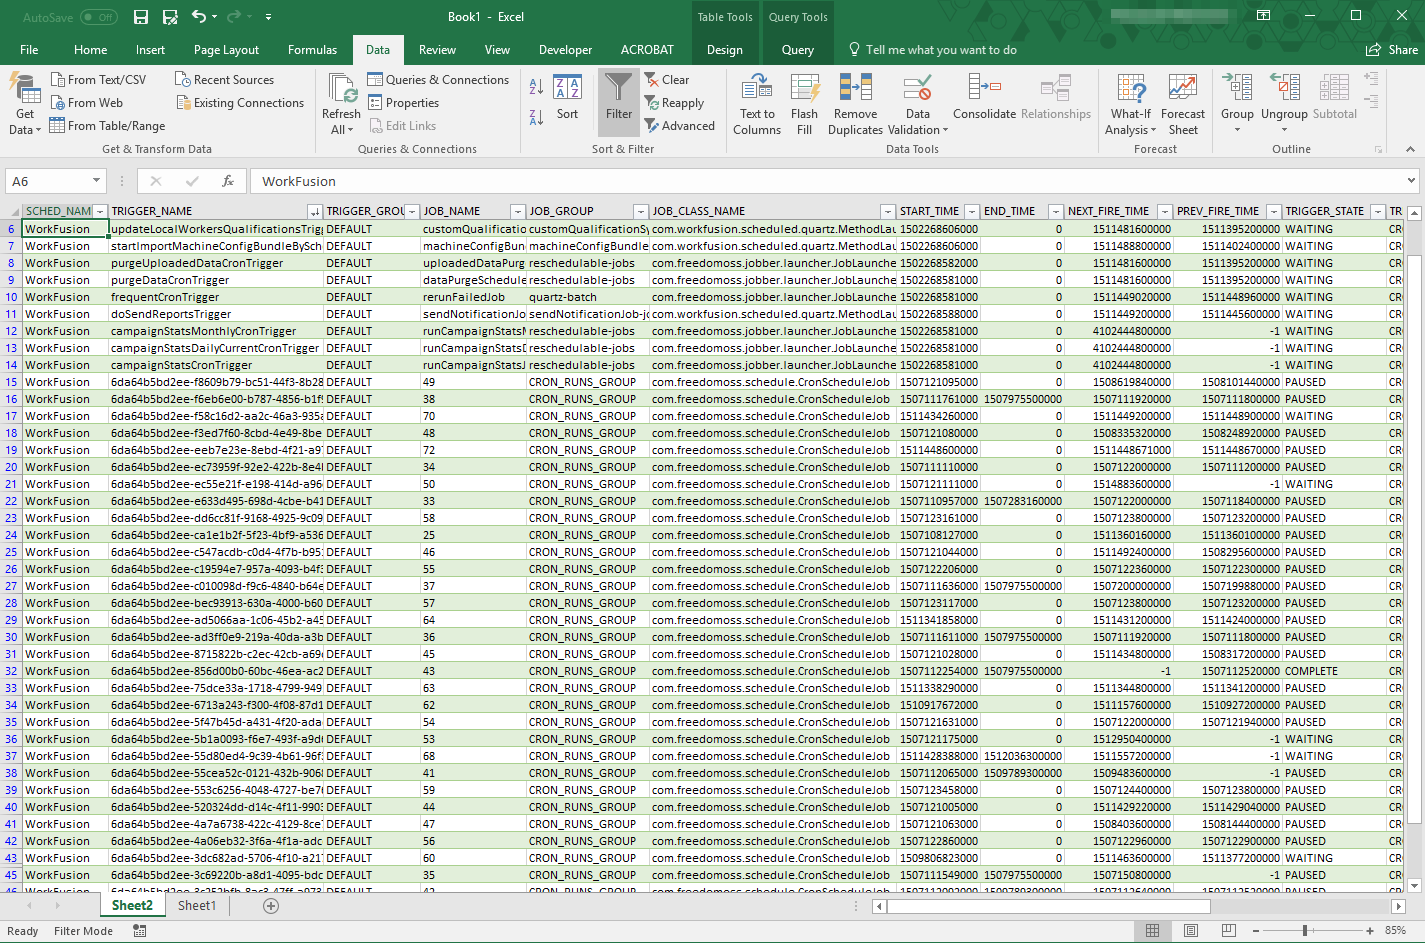This screenshot has width=1425, height=943.
Task: Open JOB_GROUP filter dropdown
Action: pyautogui.click(x=641, y=211)
